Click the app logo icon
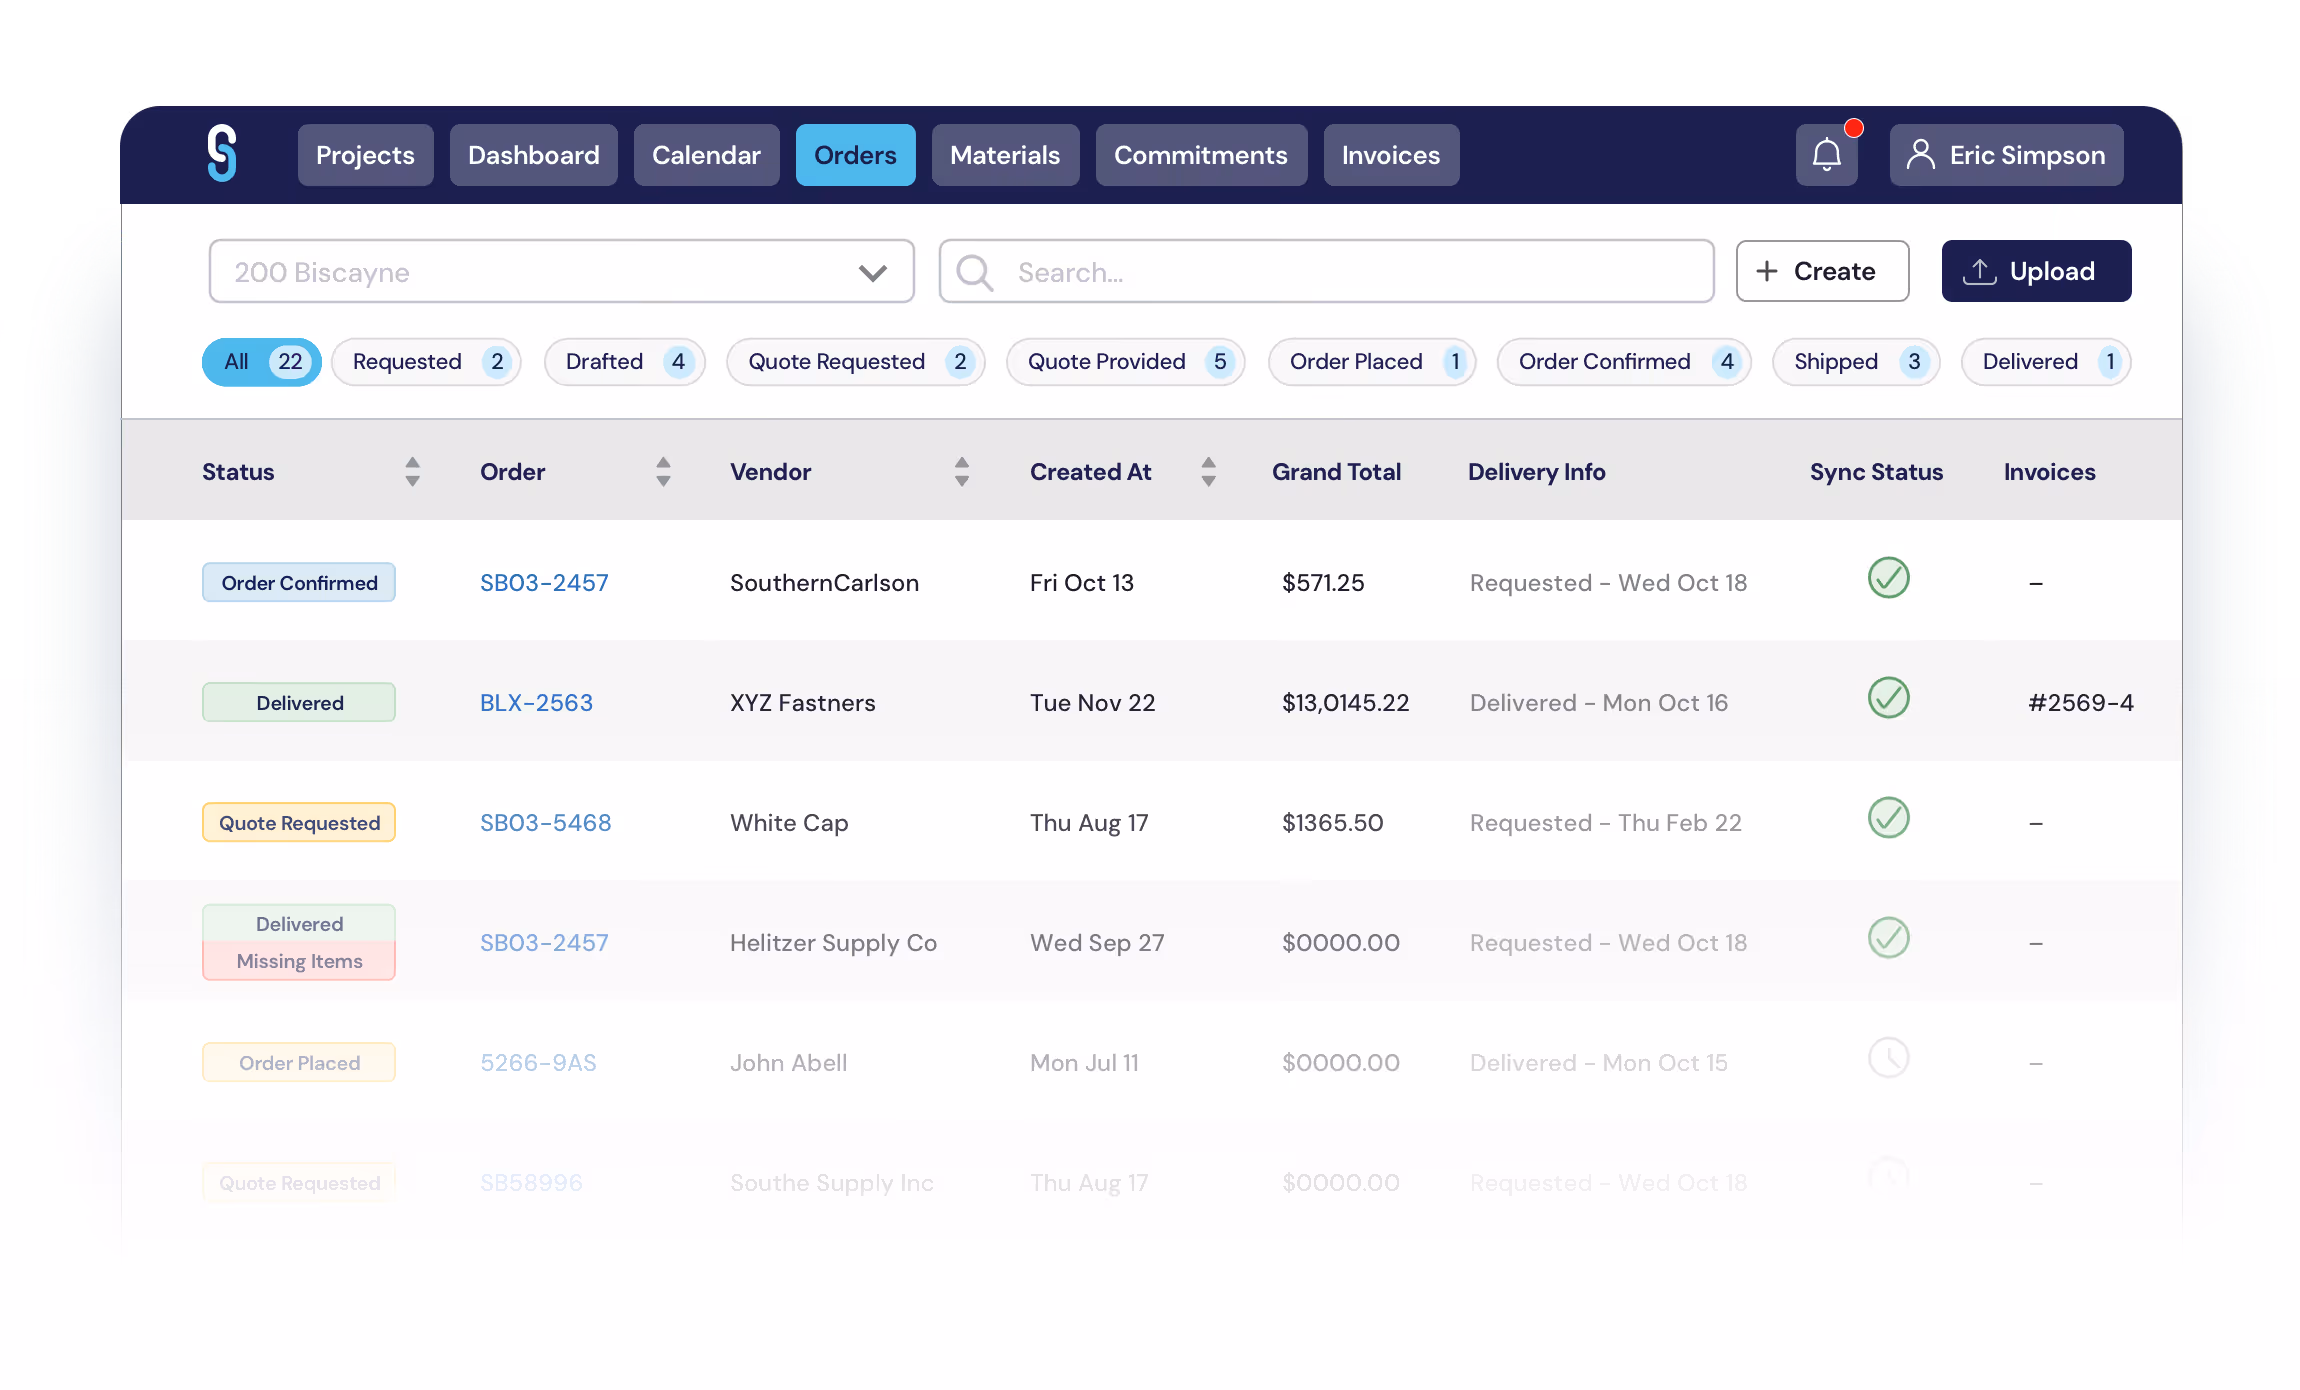 (222, 153)
